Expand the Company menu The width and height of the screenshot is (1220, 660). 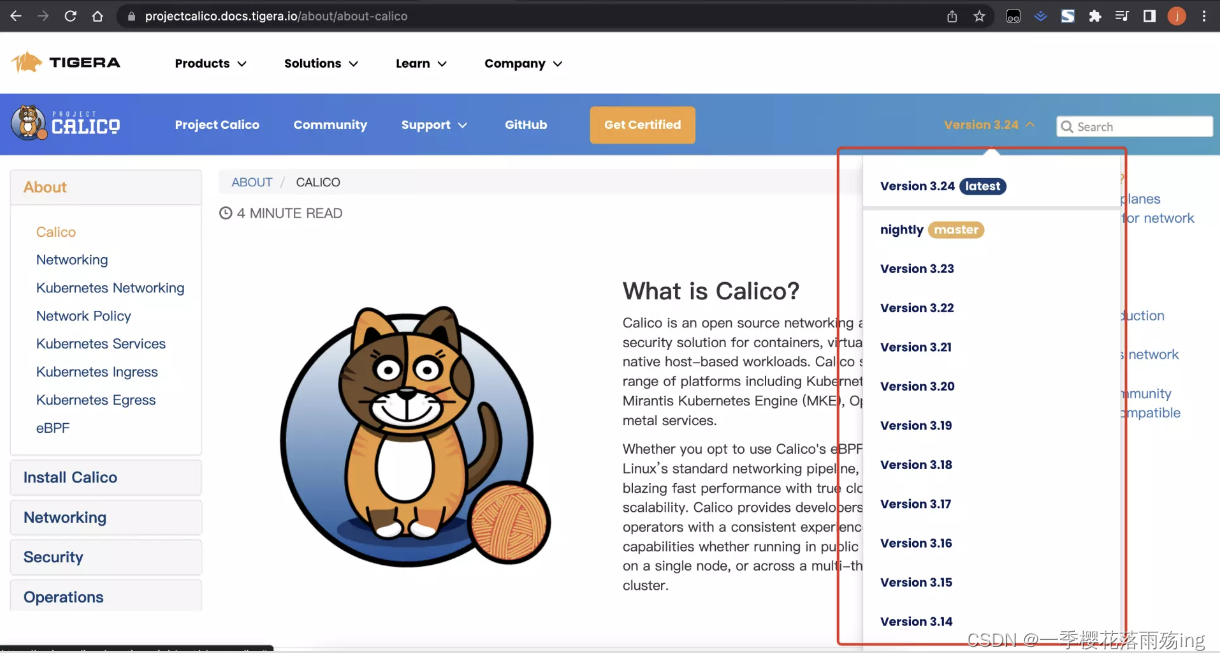[x=523, y=63]
